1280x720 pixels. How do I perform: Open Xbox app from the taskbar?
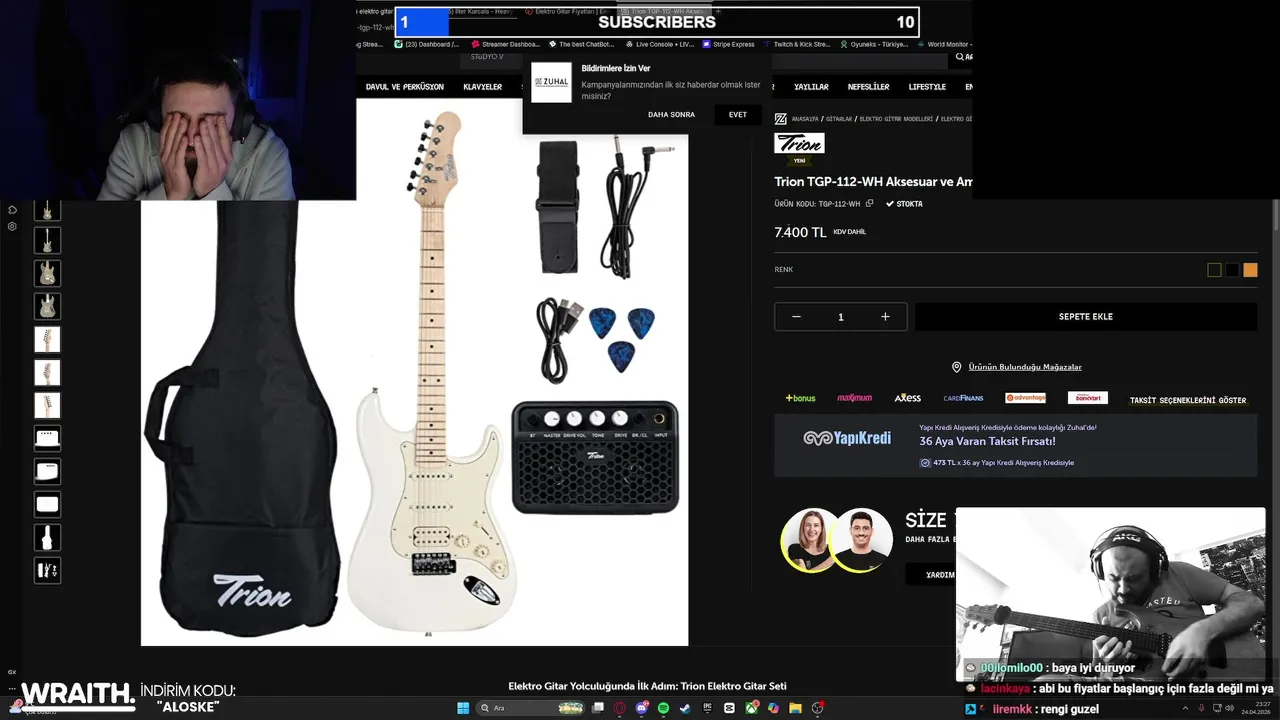tap(751, 708)
